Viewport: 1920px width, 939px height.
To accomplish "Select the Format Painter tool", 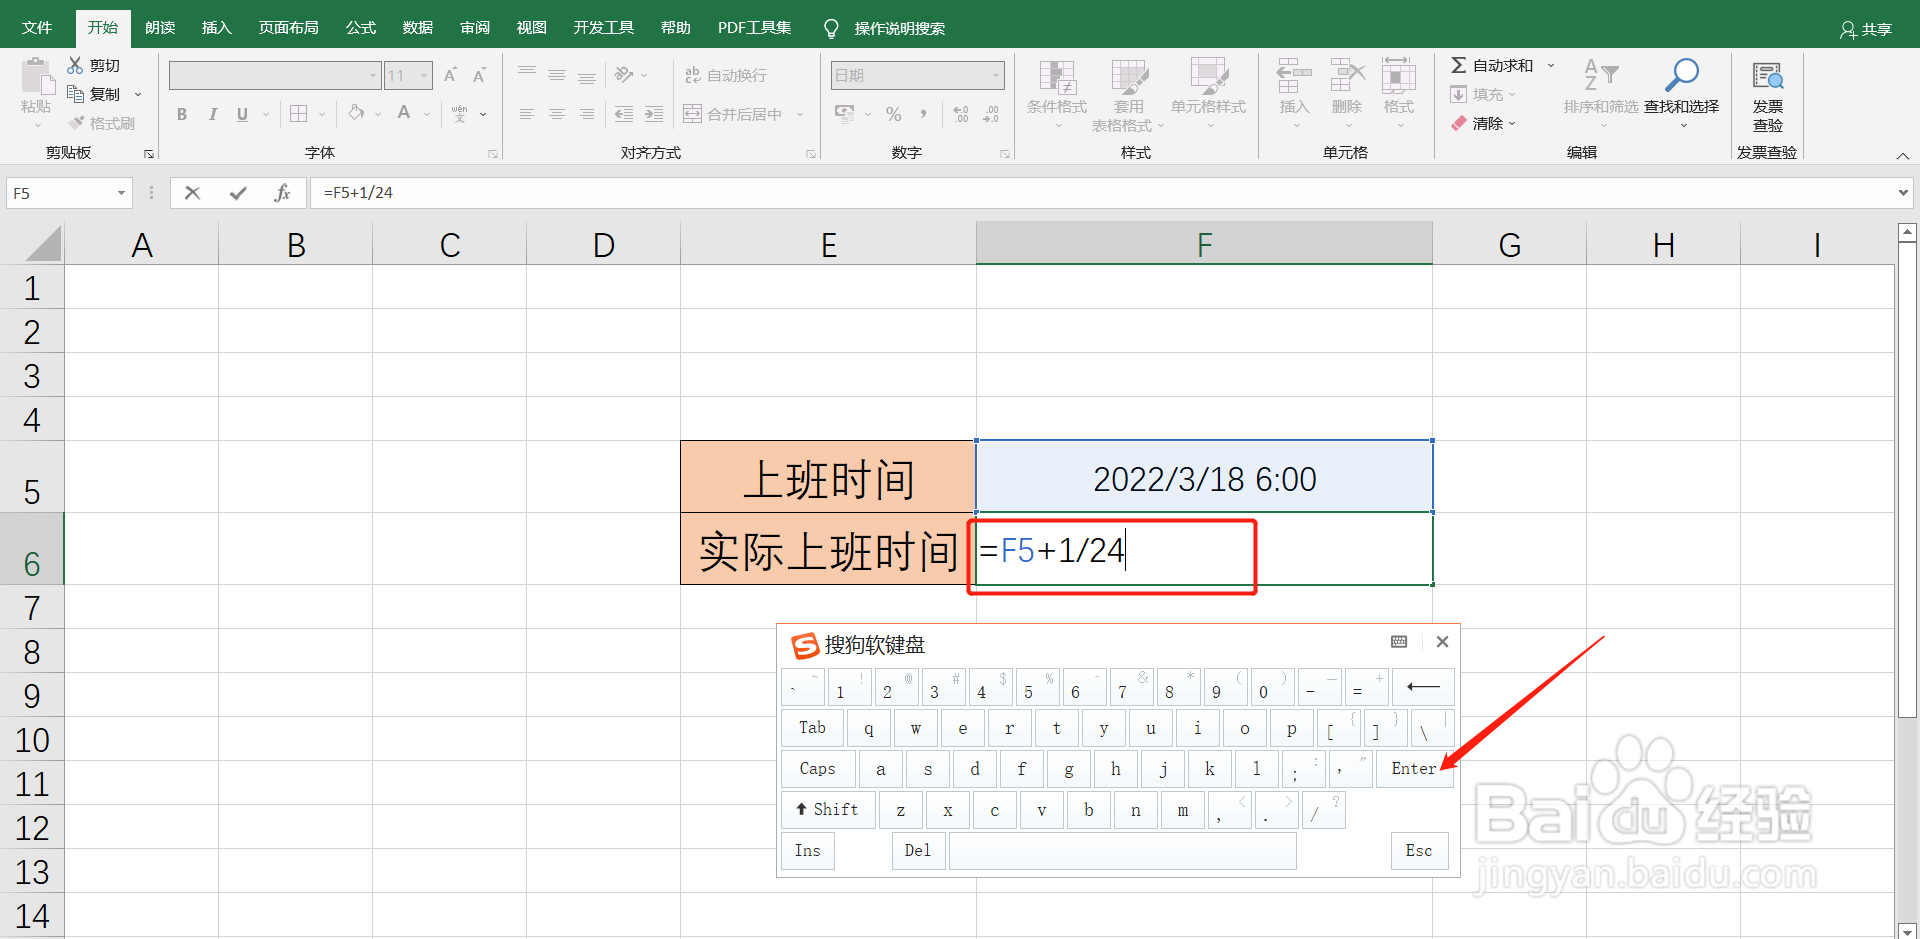I will 101,122.
